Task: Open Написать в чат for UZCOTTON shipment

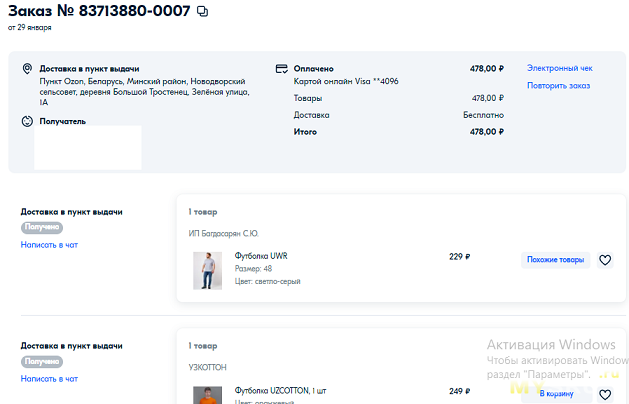Action: point(49,379)
